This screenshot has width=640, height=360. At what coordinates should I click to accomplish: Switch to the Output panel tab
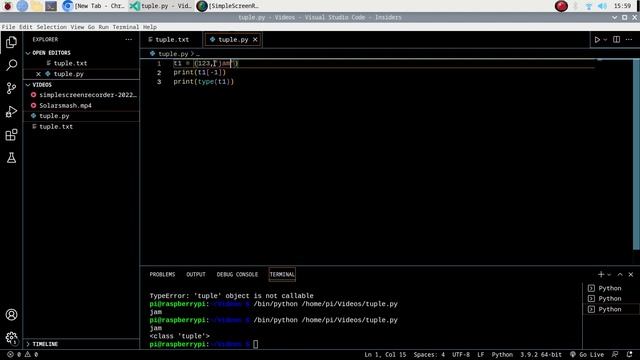point(196,275)
